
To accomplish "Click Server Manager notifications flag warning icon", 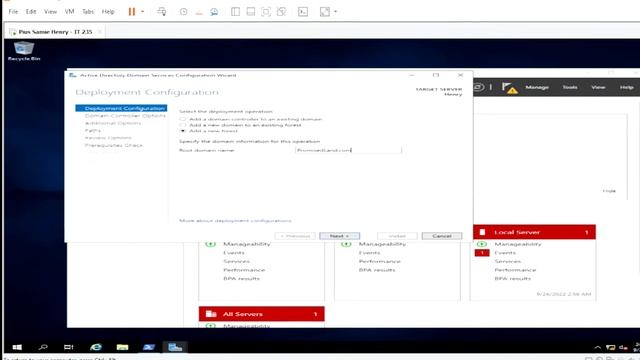I will (x=509, y=88).
